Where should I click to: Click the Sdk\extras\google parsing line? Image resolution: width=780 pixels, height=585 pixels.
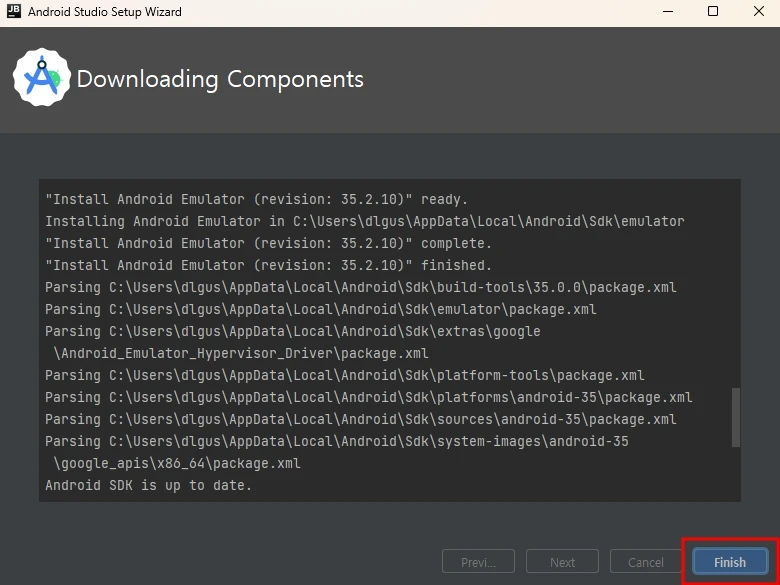[292, 331]
